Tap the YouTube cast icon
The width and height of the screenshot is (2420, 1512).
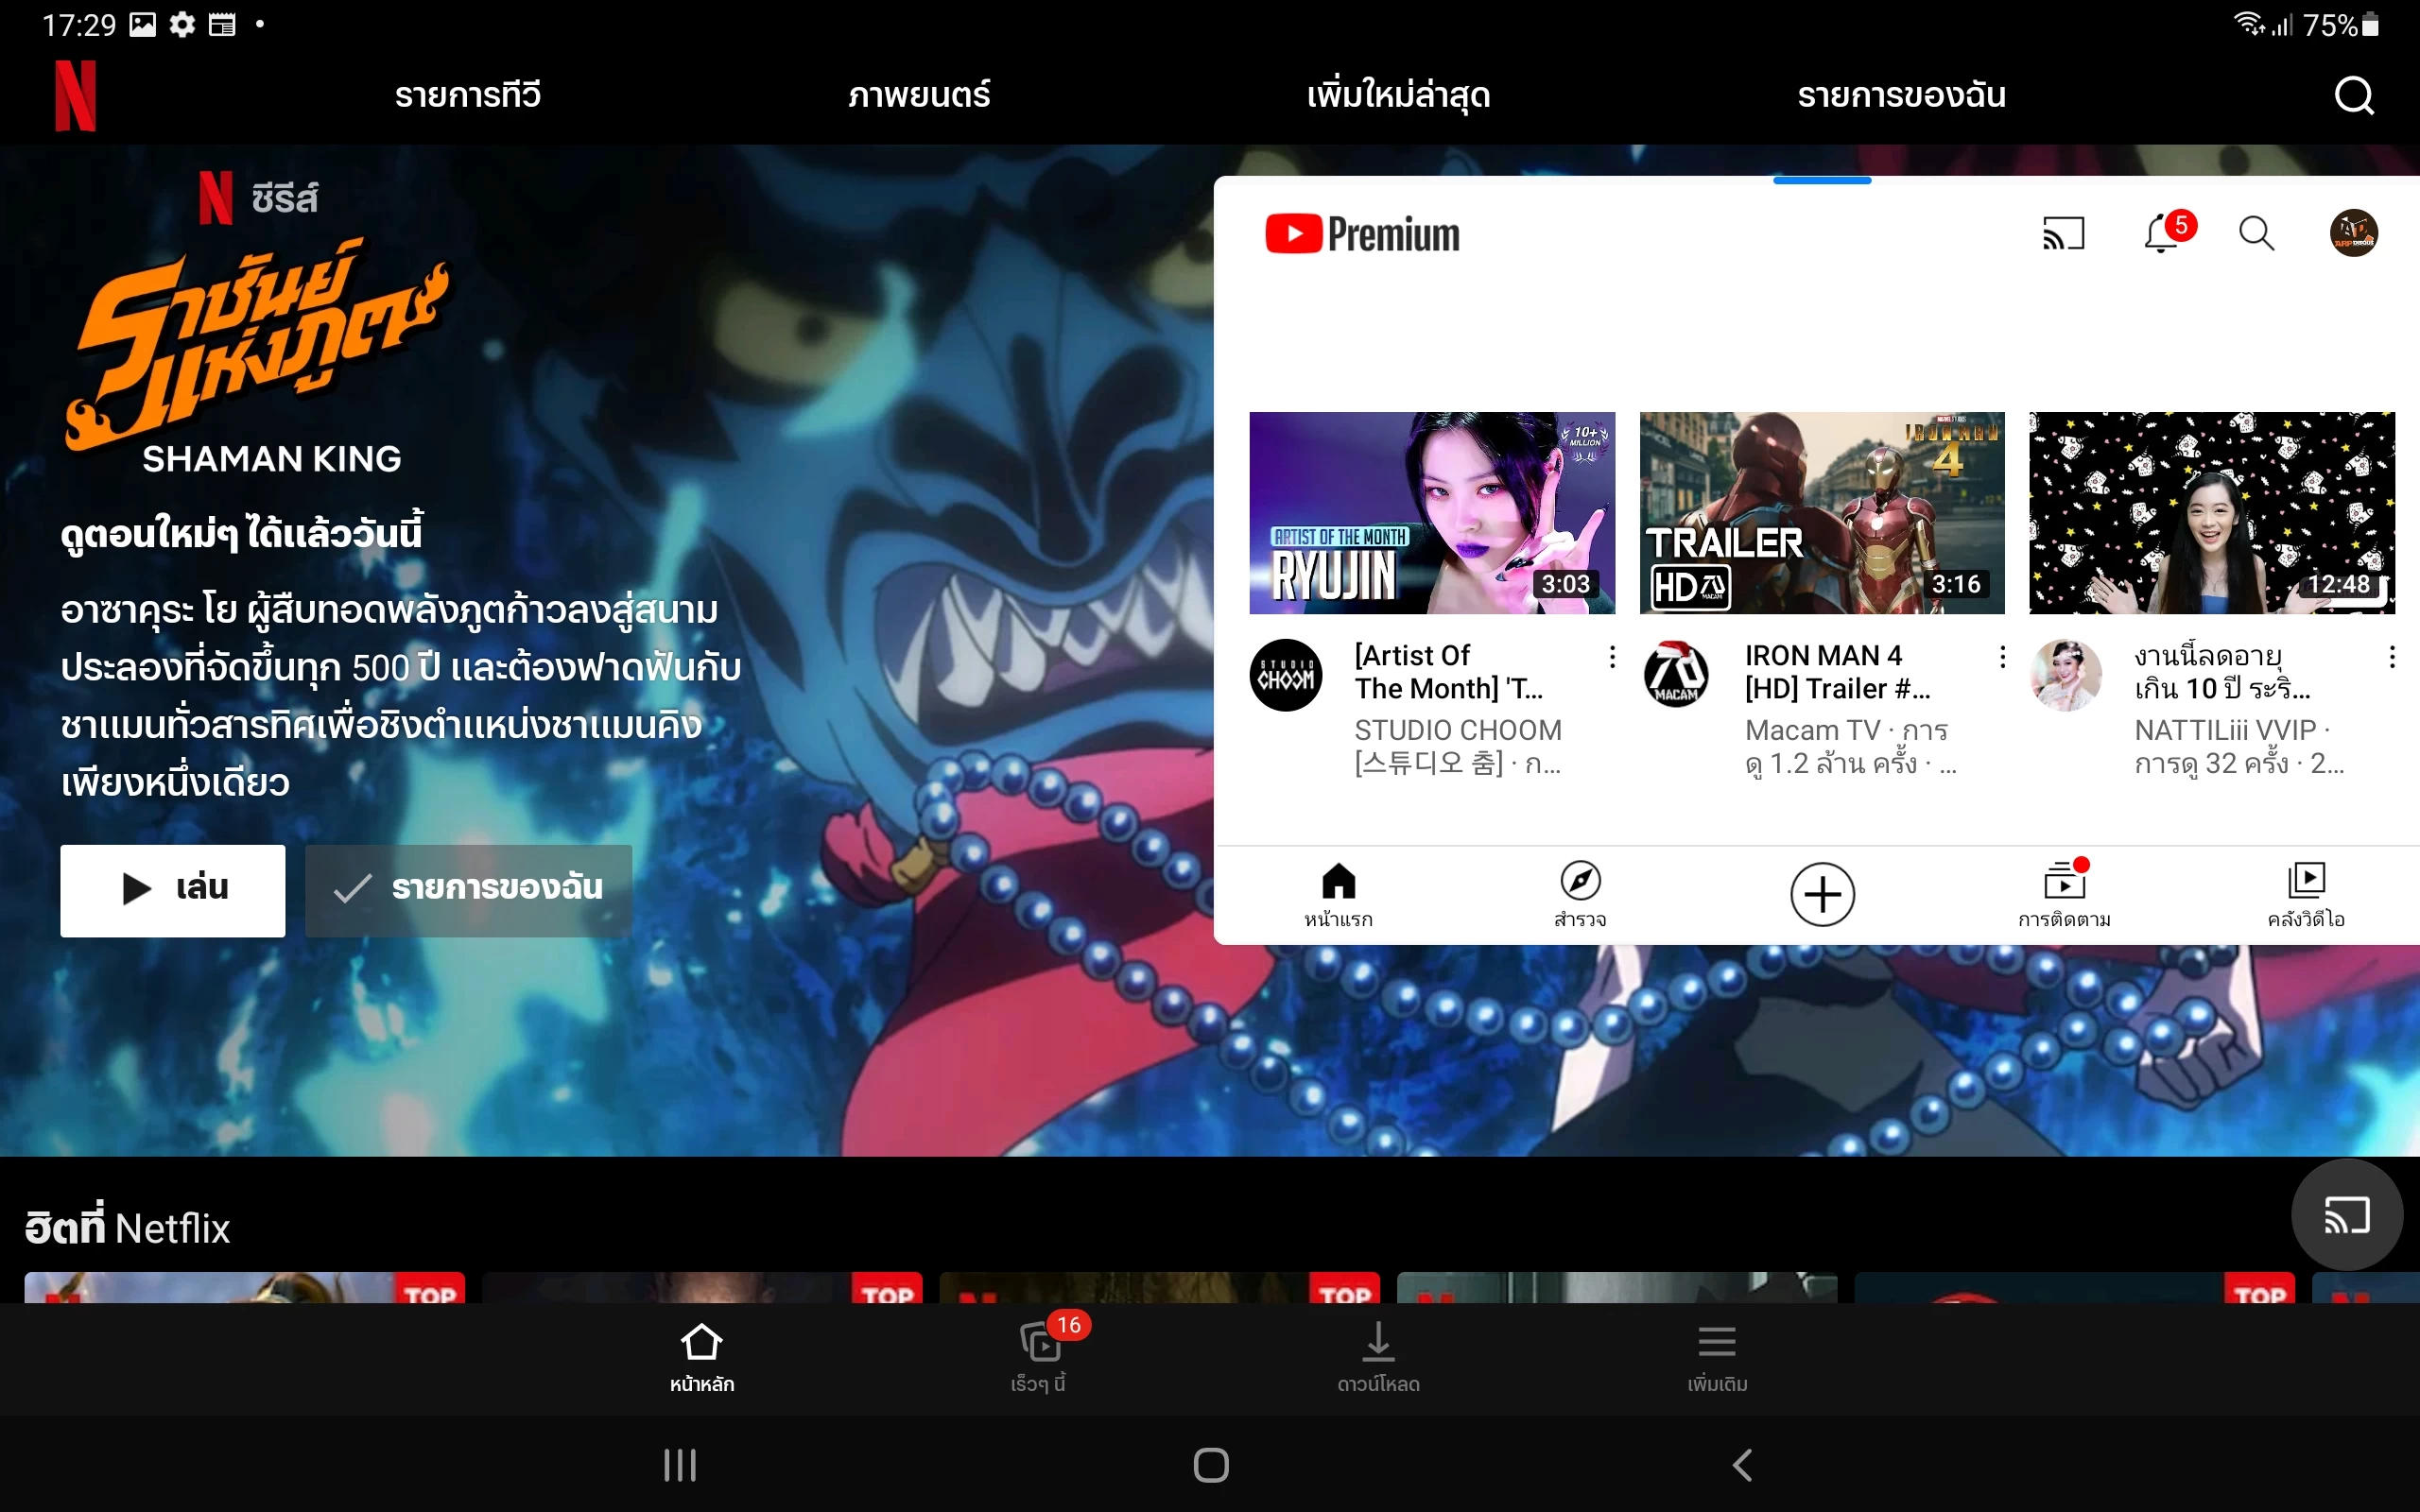[x=2063, y=234]
